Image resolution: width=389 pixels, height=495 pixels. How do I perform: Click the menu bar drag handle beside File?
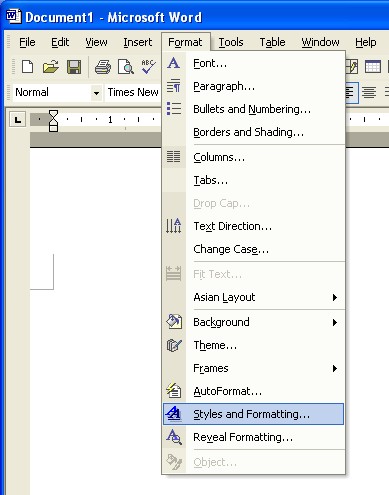click(10, 42)
